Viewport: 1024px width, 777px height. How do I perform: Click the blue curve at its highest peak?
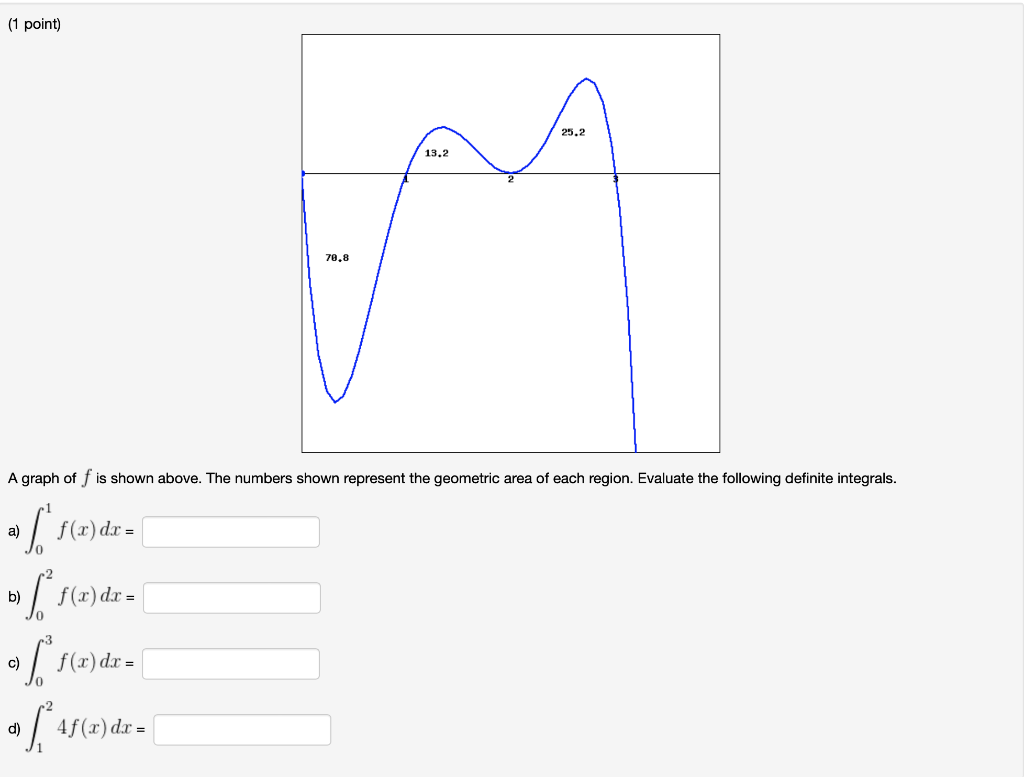(x=587, y=78)
